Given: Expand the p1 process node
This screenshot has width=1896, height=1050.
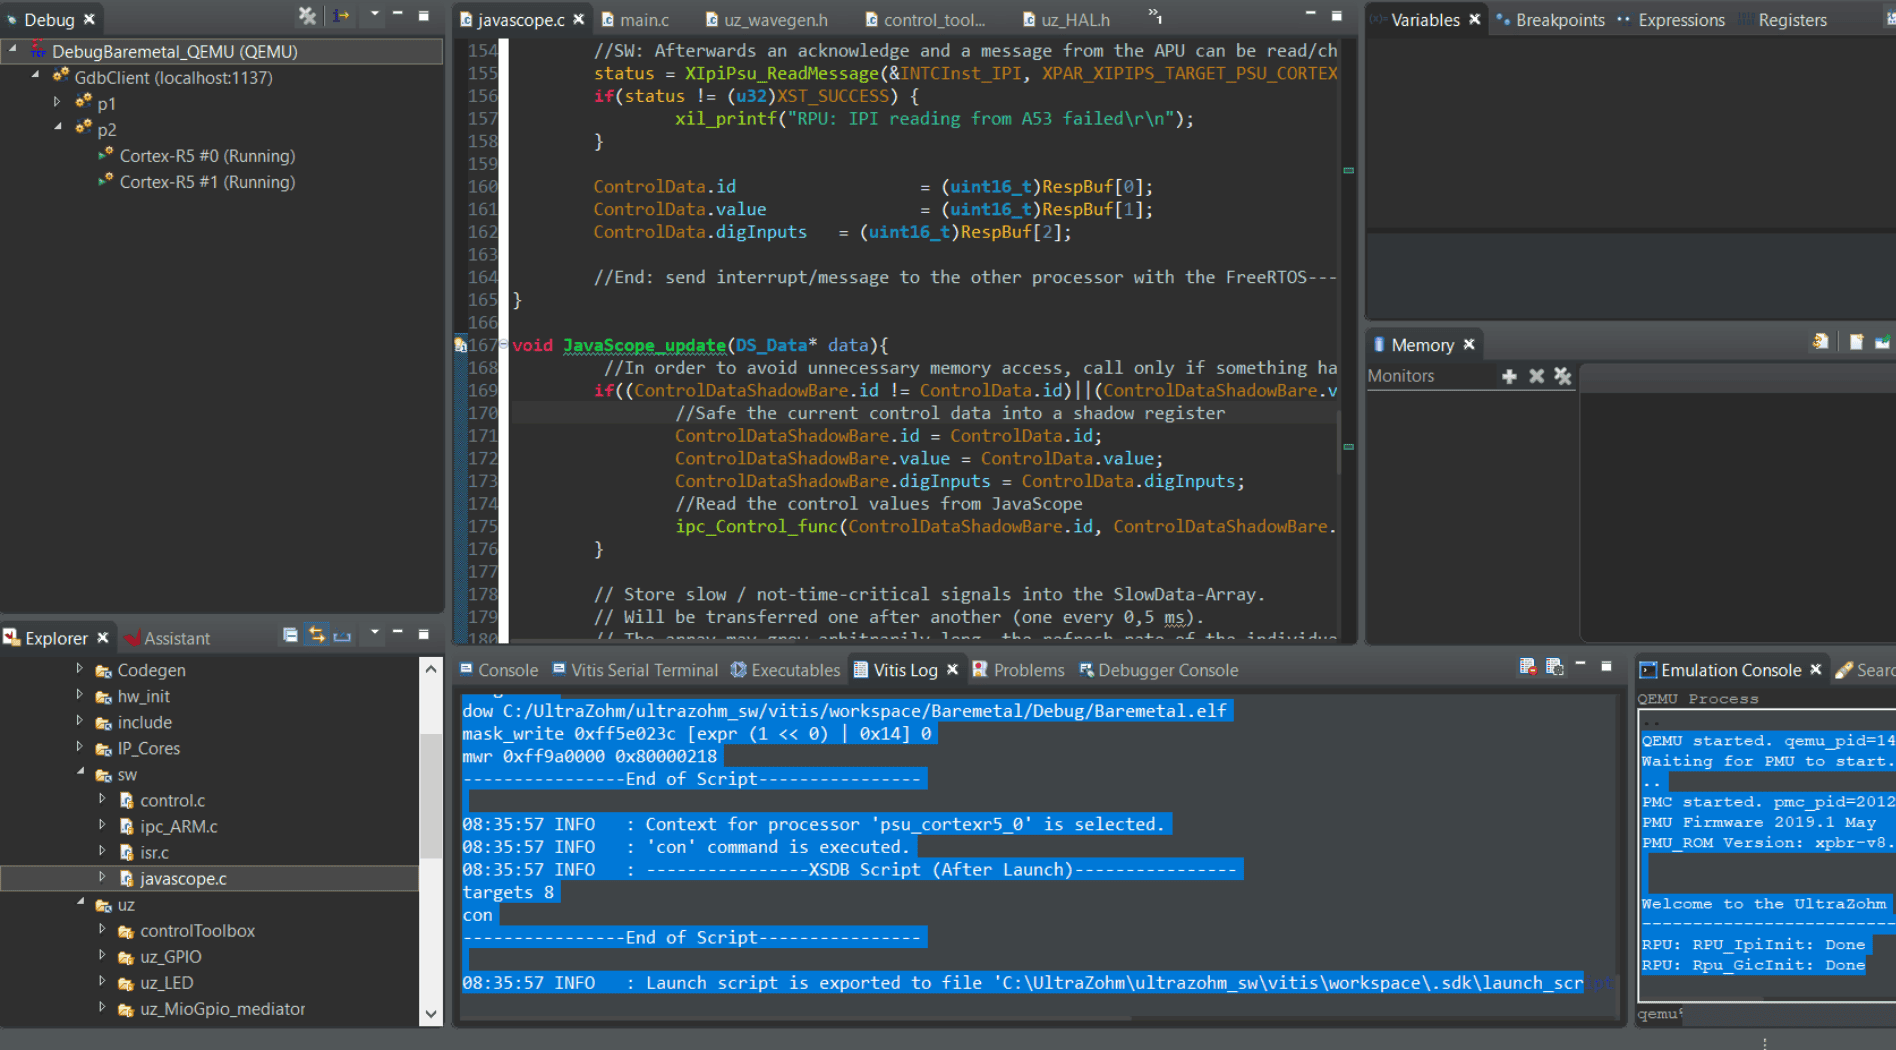Looking at the screenshot, I should pyautogui.click(x=57, y=101).
